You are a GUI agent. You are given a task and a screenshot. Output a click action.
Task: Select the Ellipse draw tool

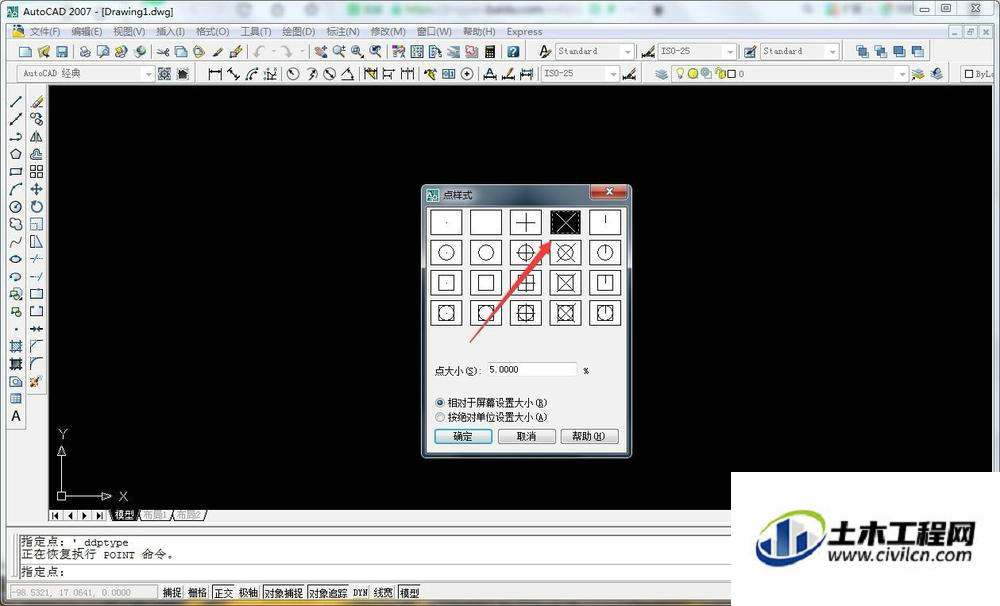16,259
